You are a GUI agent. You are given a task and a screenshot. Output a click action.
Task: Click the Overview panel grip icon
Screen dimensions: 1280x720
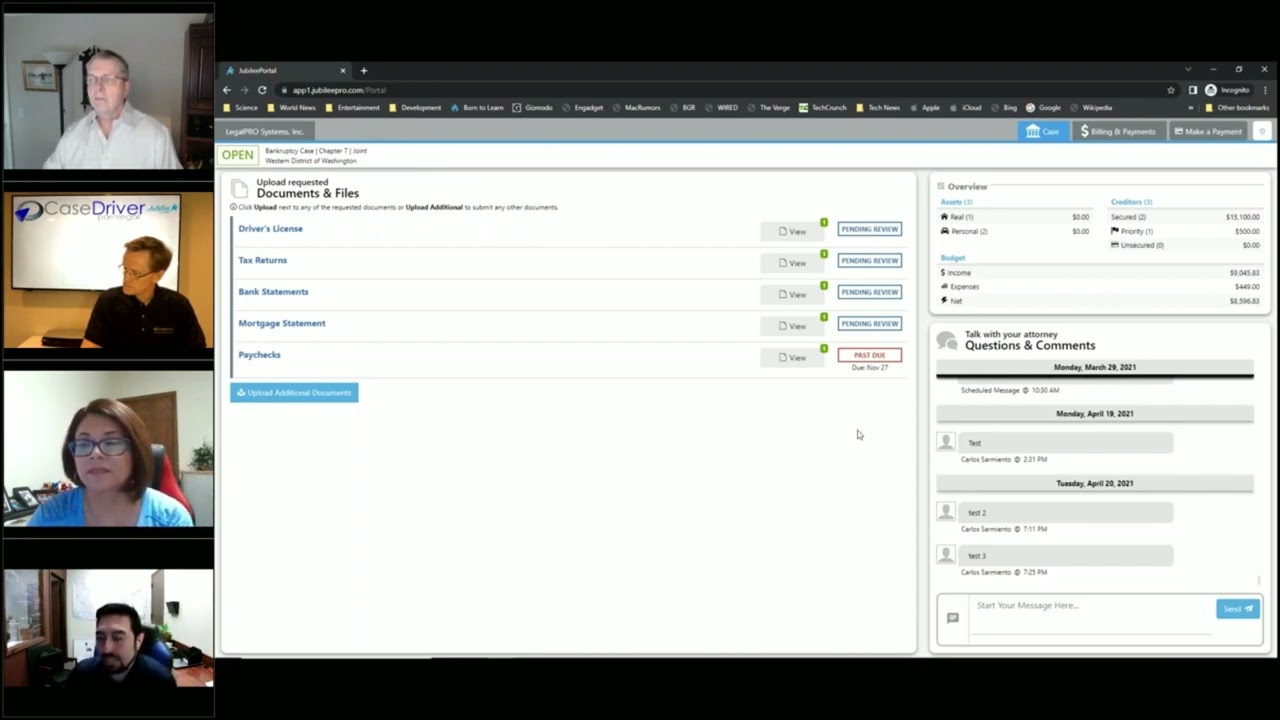pos(940,186)
